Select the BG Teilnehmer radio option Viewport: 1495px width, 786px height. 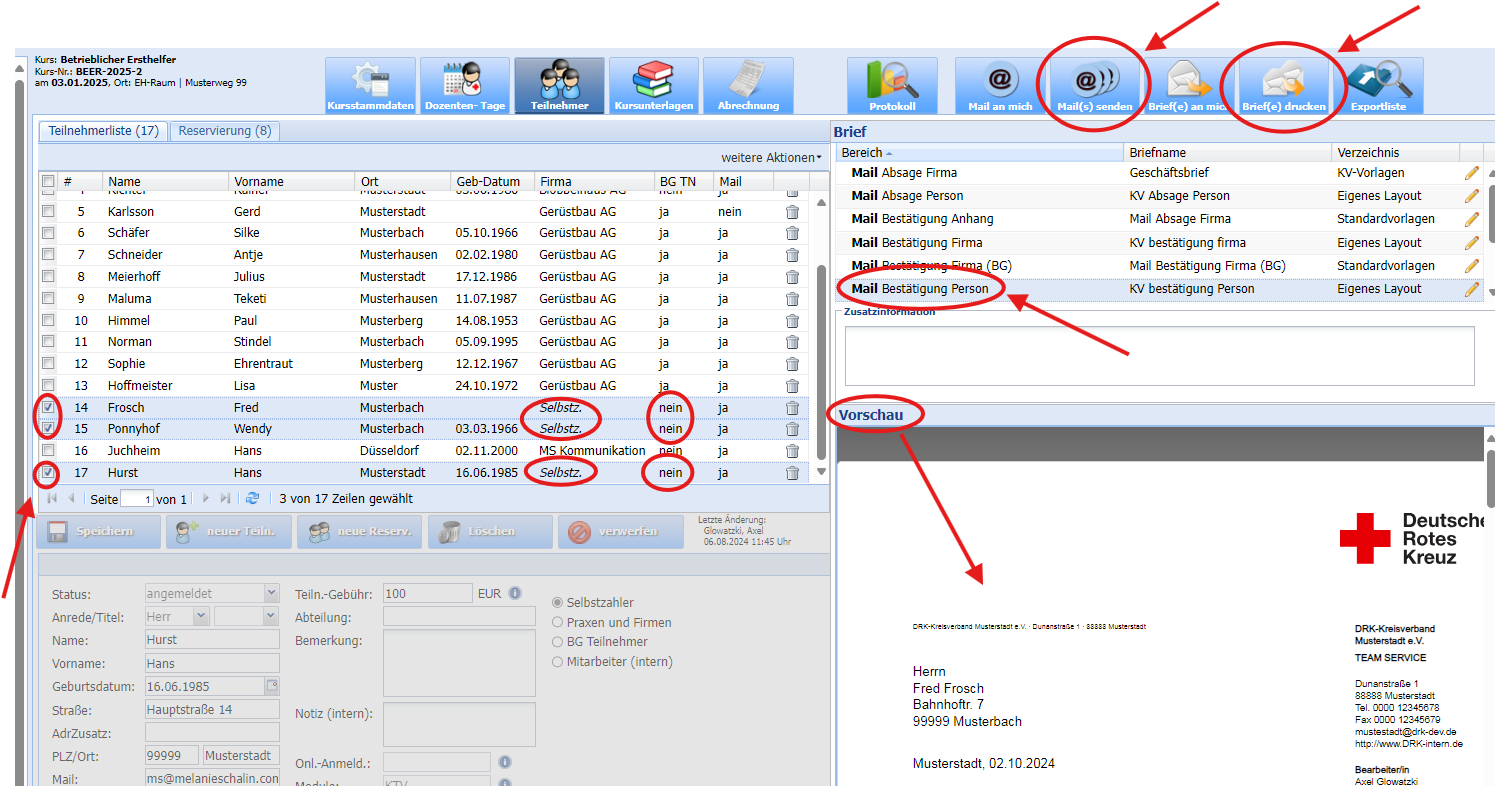click(x=558, y=642)
